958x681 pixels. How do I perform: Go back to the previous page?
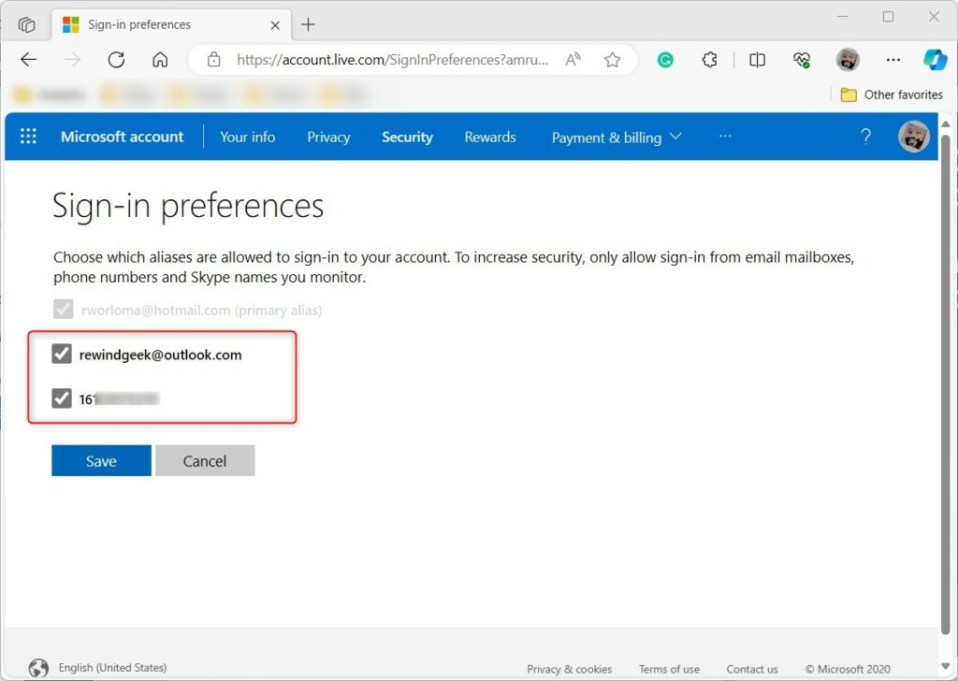29,59
